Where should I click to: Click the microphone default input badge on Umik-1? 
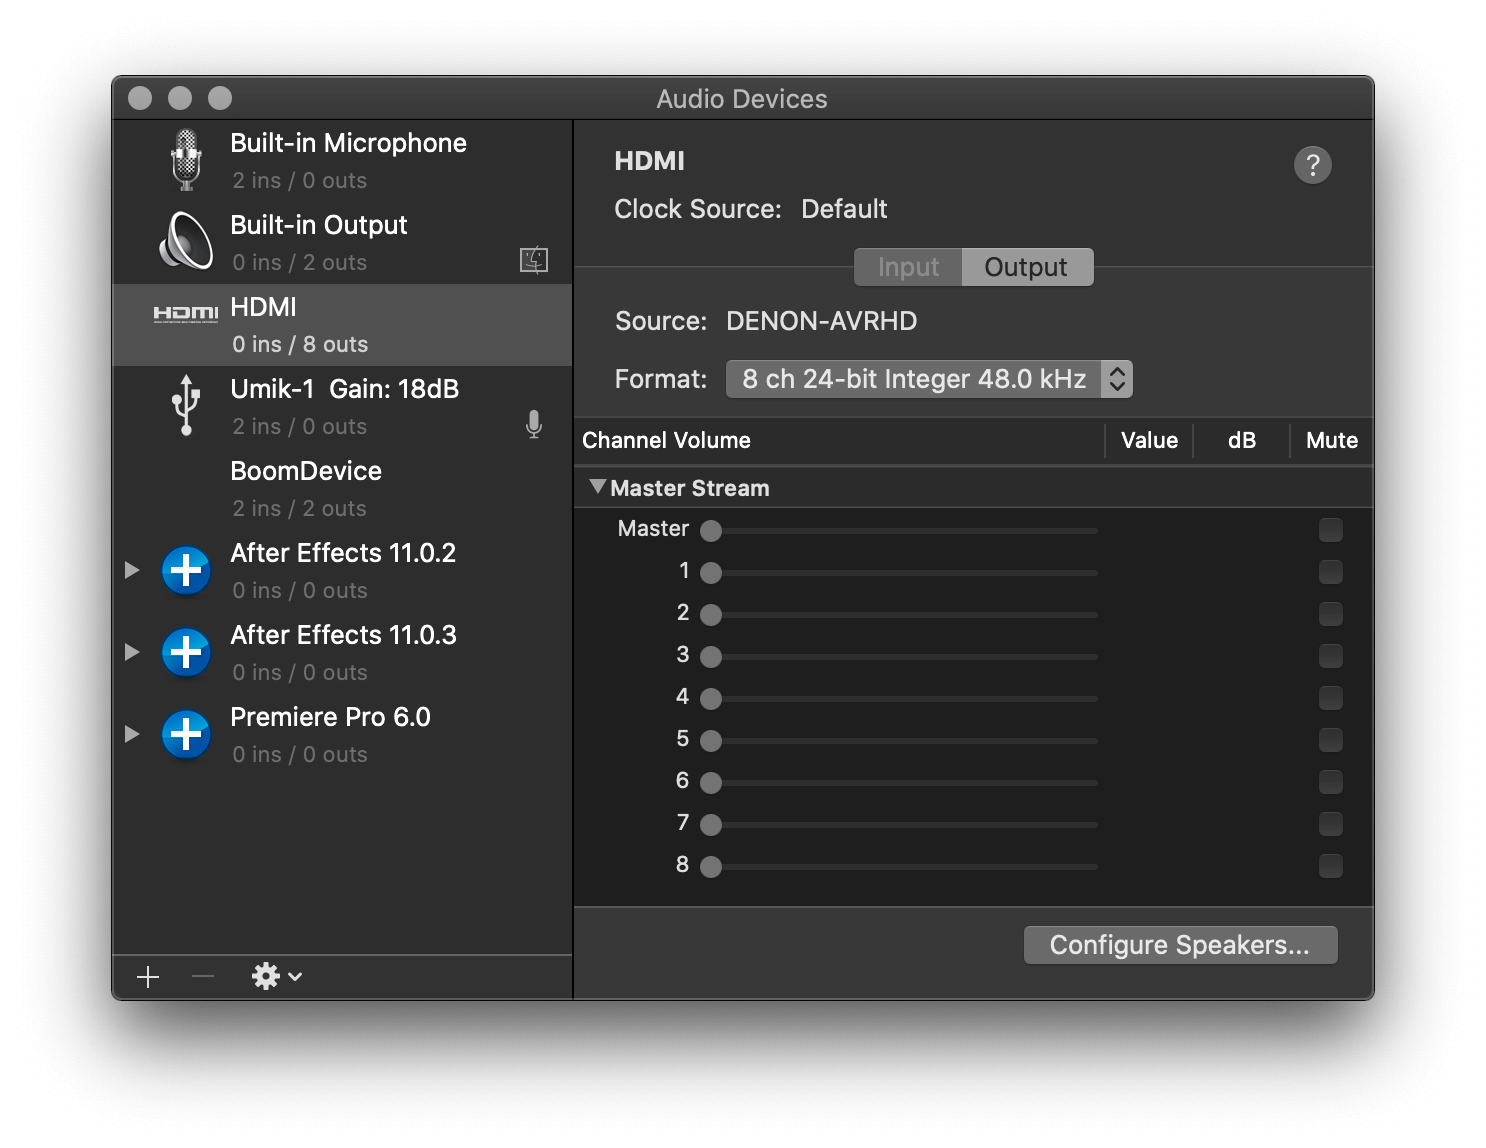(534, 425)
